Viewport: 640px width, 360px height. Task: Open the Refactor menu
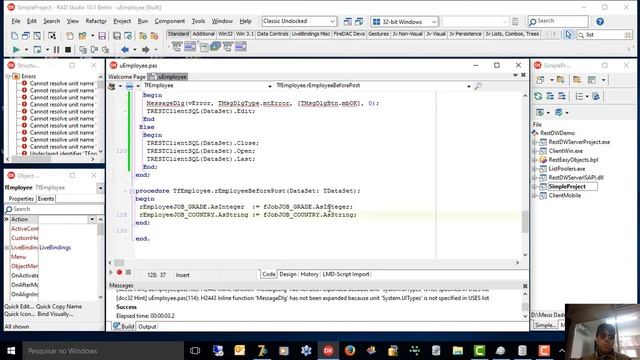pos(96,21)
